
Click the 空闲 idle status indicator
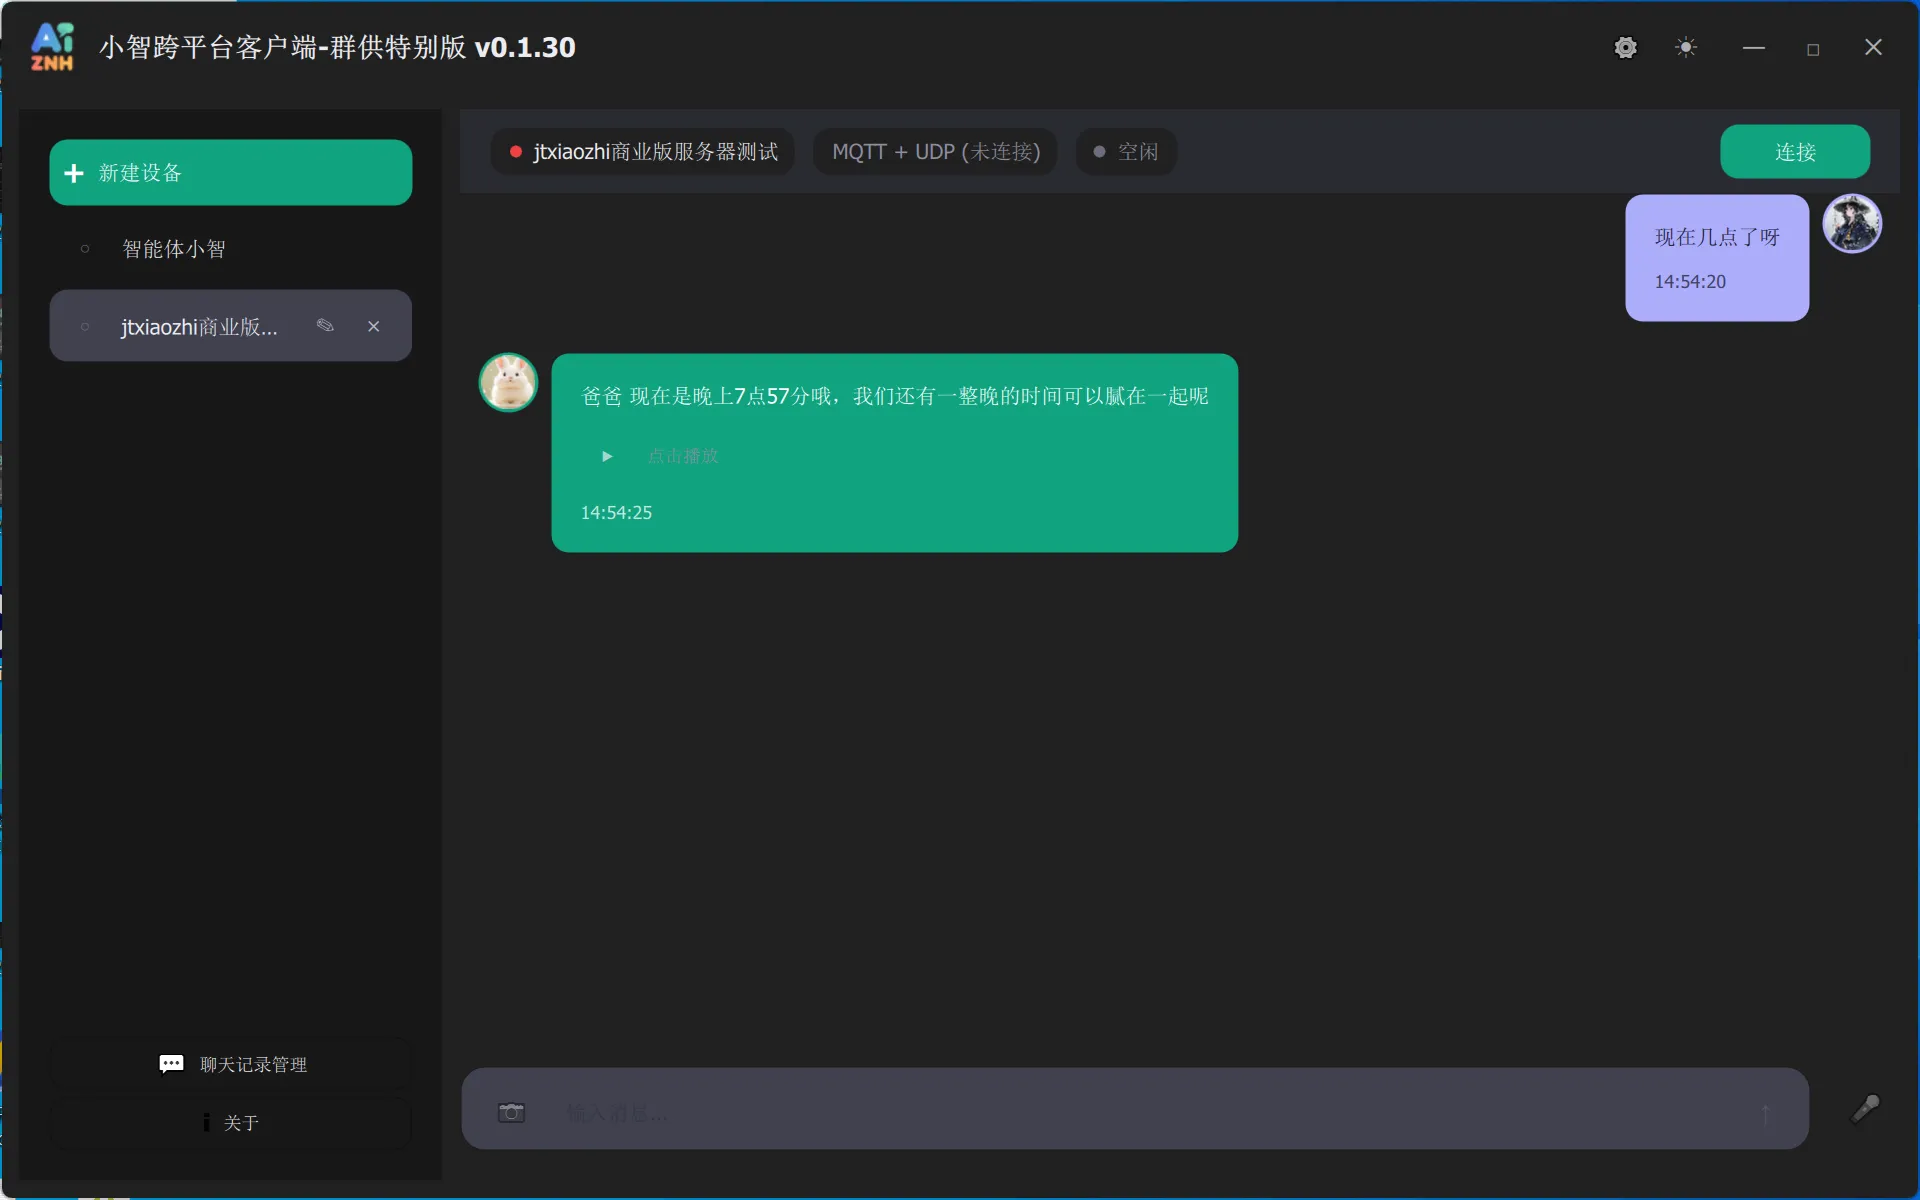1126,152
